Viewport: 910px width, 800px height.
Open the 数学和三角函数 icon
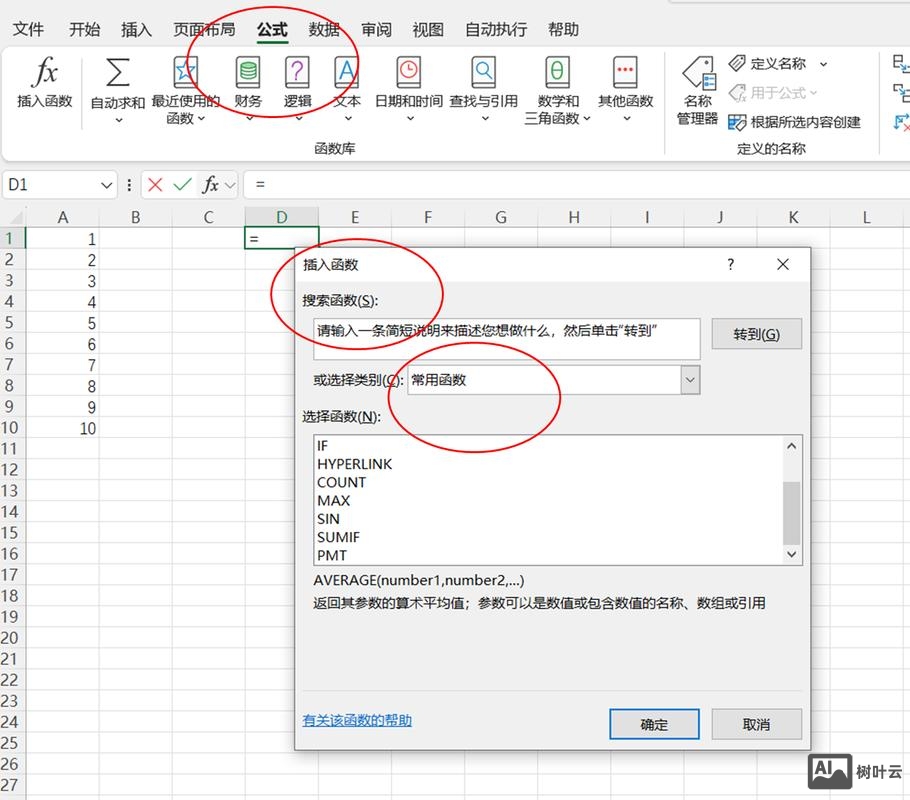click(x=558, y=74)
